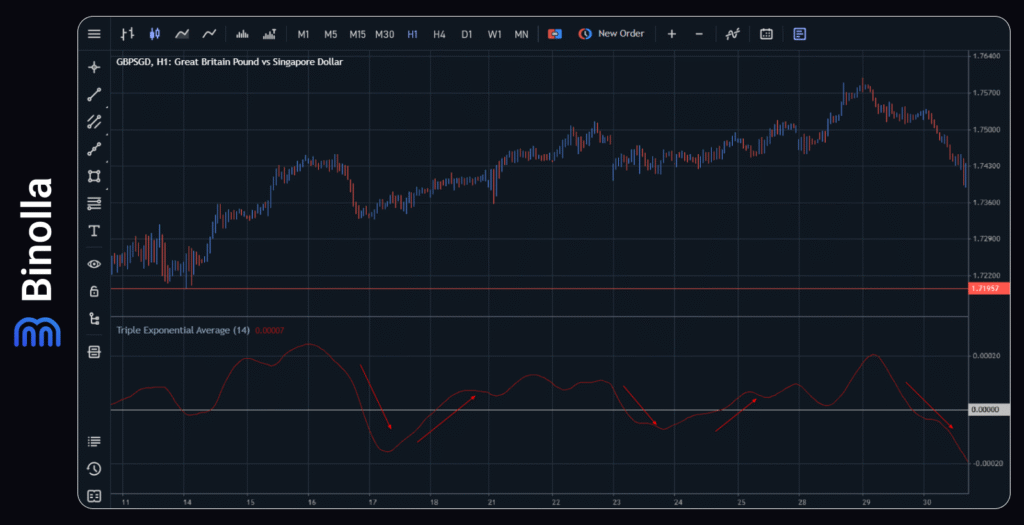This screenshot has height=525, width=1024.
Task: Toggle the lock drawings icon
Action: pyautogui.click(x=94, y=291)
